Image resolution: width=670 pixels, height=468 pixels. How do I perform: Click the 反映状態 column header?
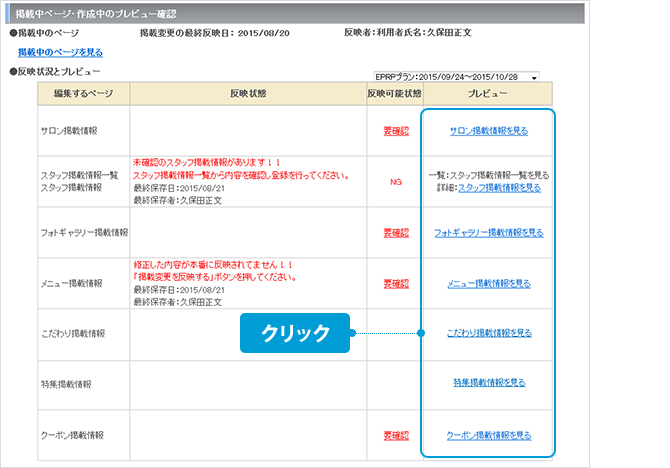point(247,94)
